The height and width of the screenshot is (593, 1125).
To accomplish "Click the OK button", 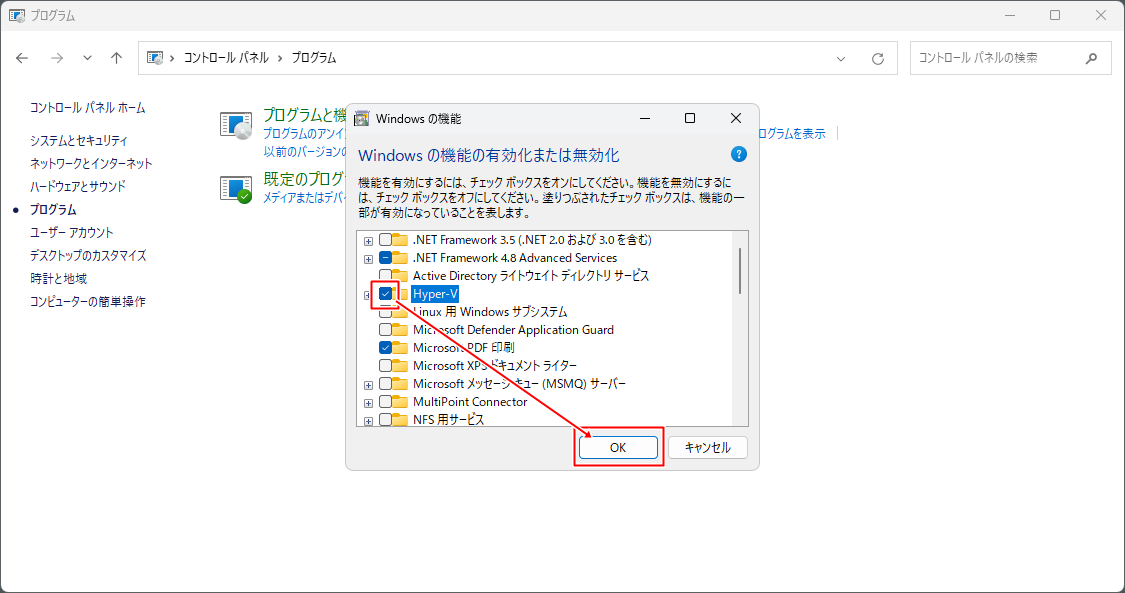I will coord(618,447).
